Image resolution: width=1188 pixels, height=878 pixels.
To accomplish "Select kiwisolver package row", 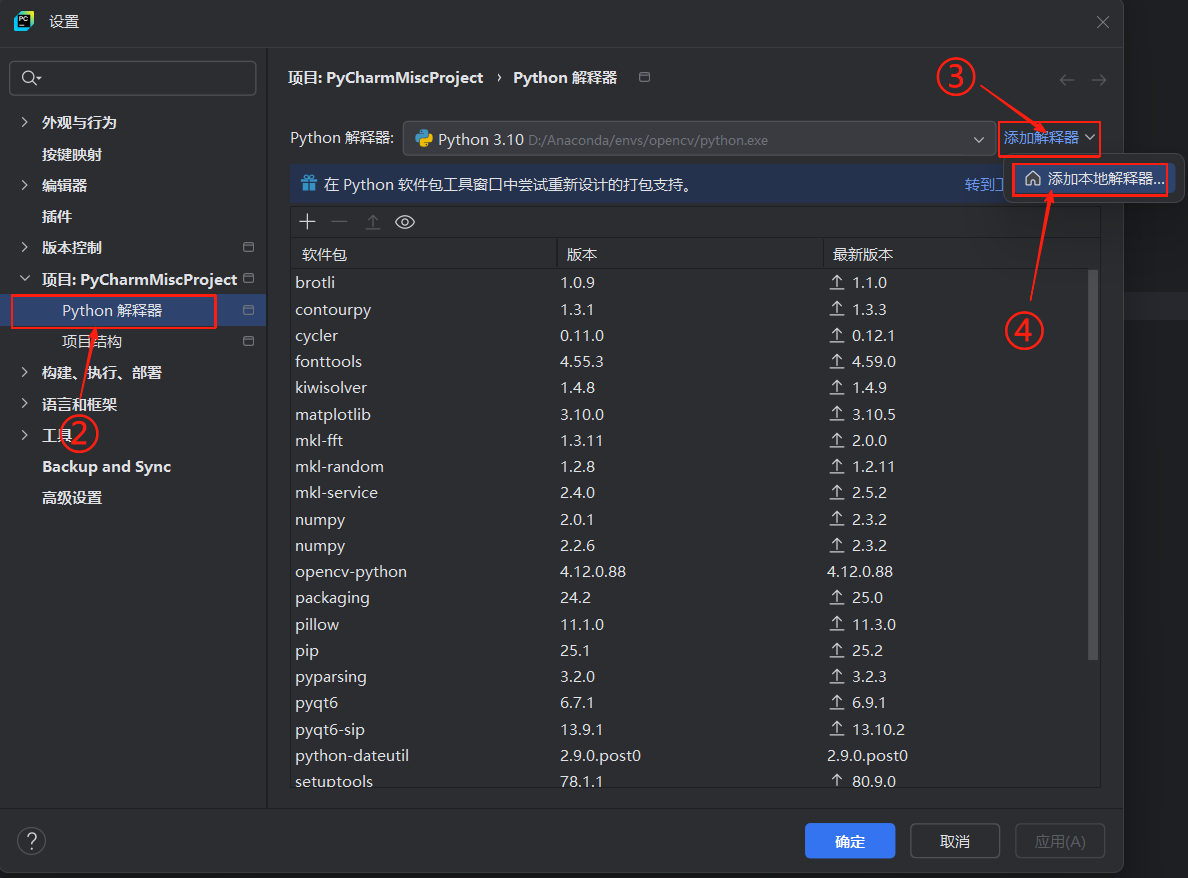I will [689, 387].
